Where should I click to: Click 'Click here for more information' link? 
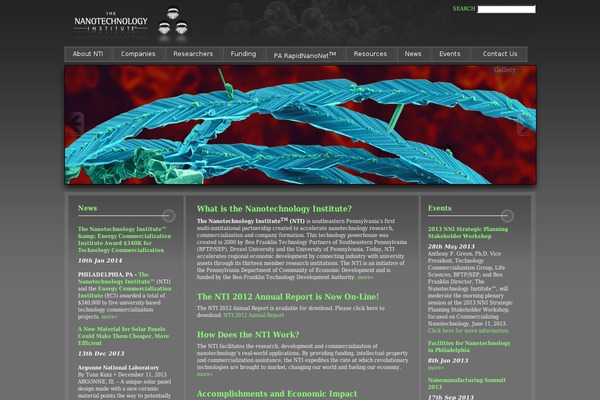tap(468, 331)
